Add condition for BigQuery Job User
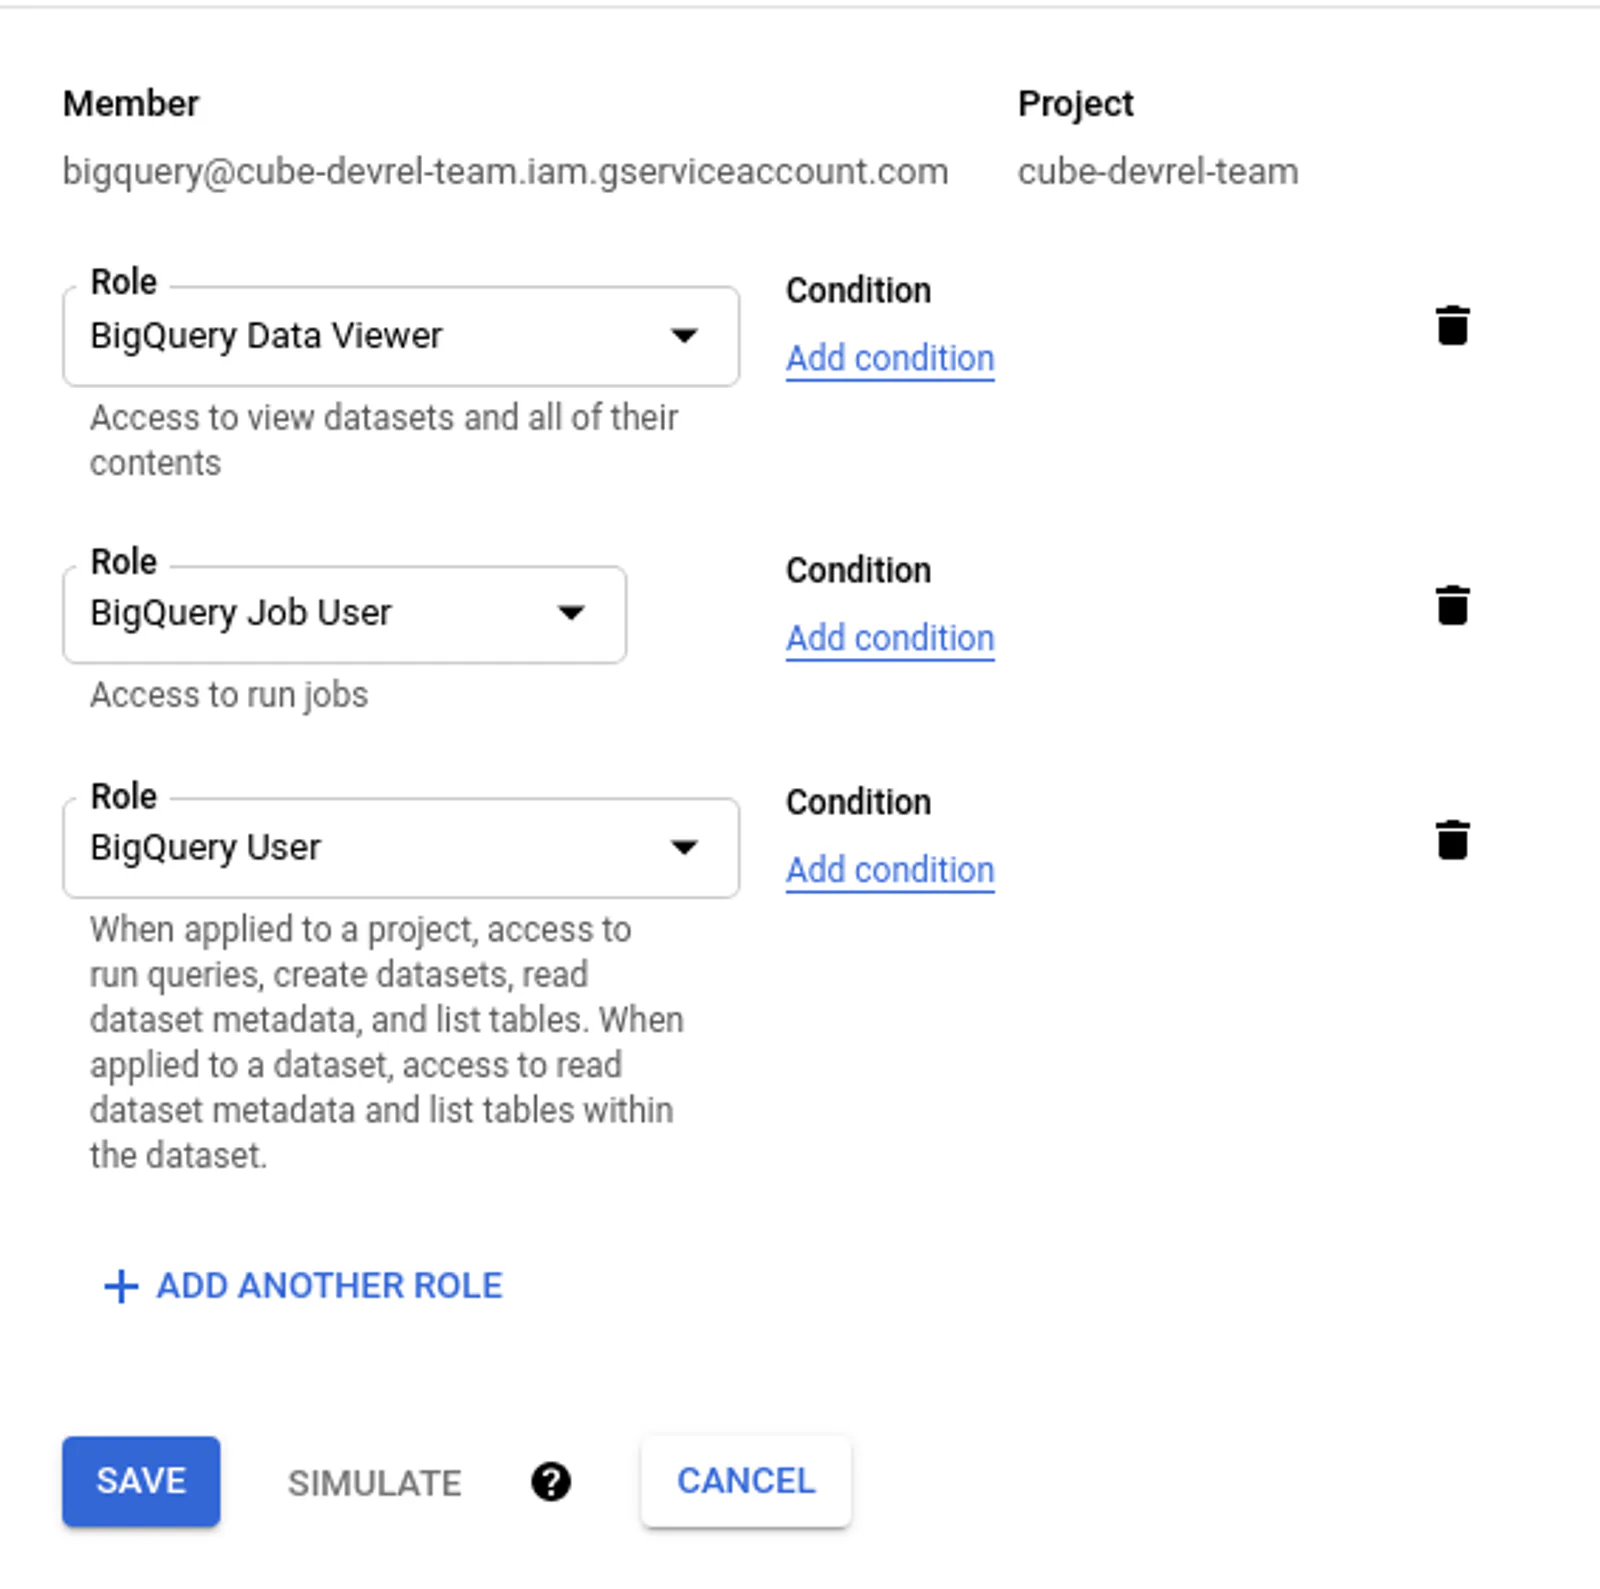Screen dimensions: 1600x1589 point(890,638)
